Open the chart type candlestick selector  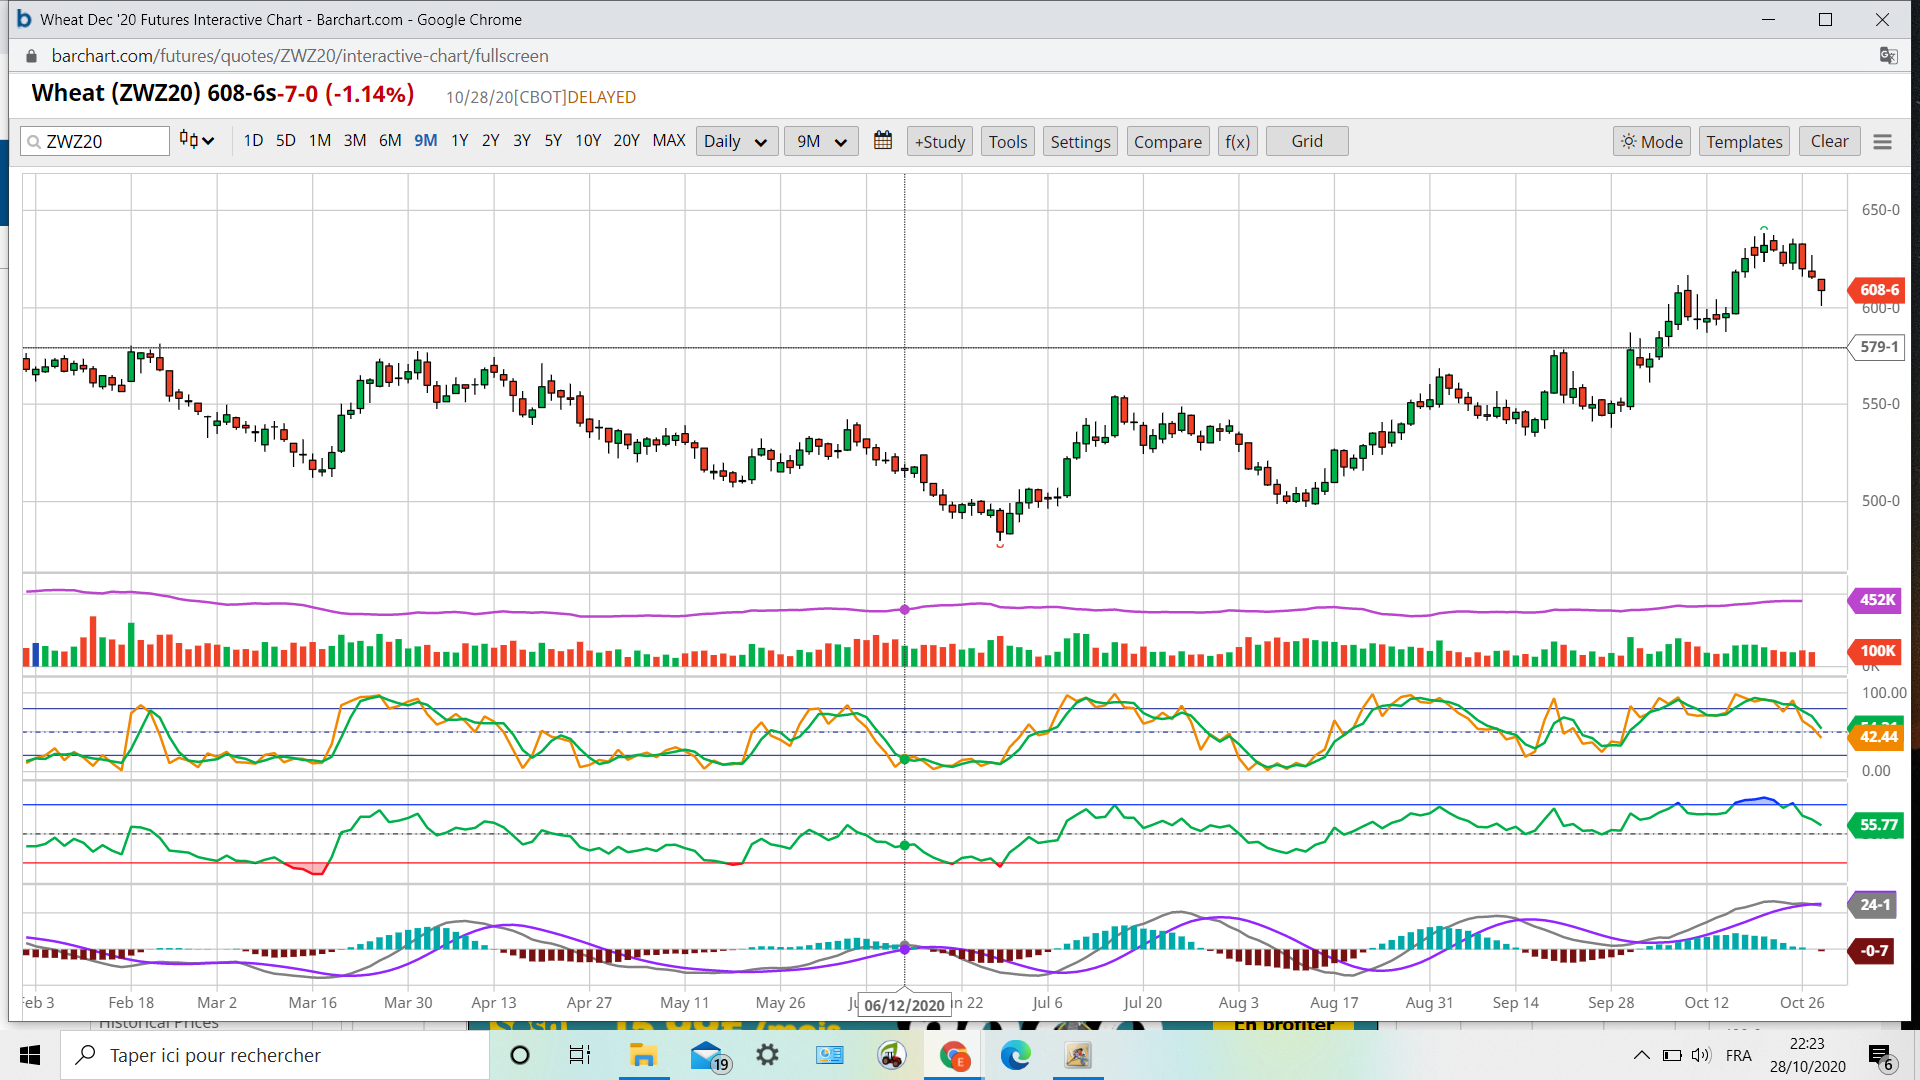coord(196,141)
